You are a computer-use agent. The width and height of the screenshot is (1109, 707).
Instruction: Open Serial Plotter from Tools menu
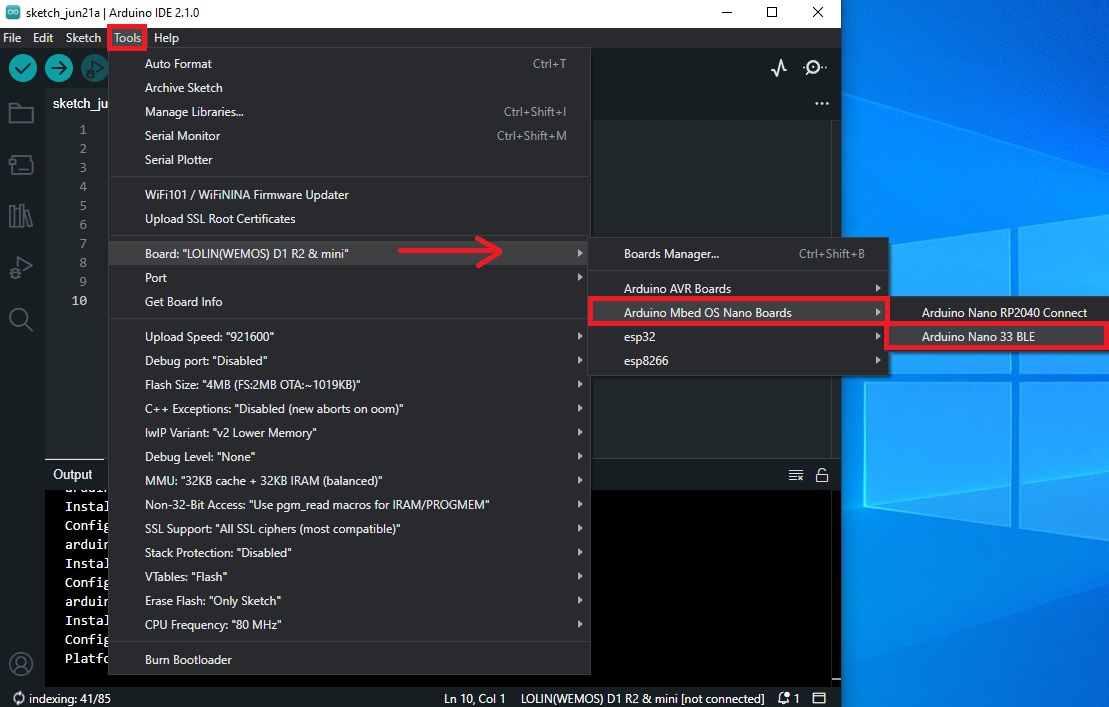[349, 160]
